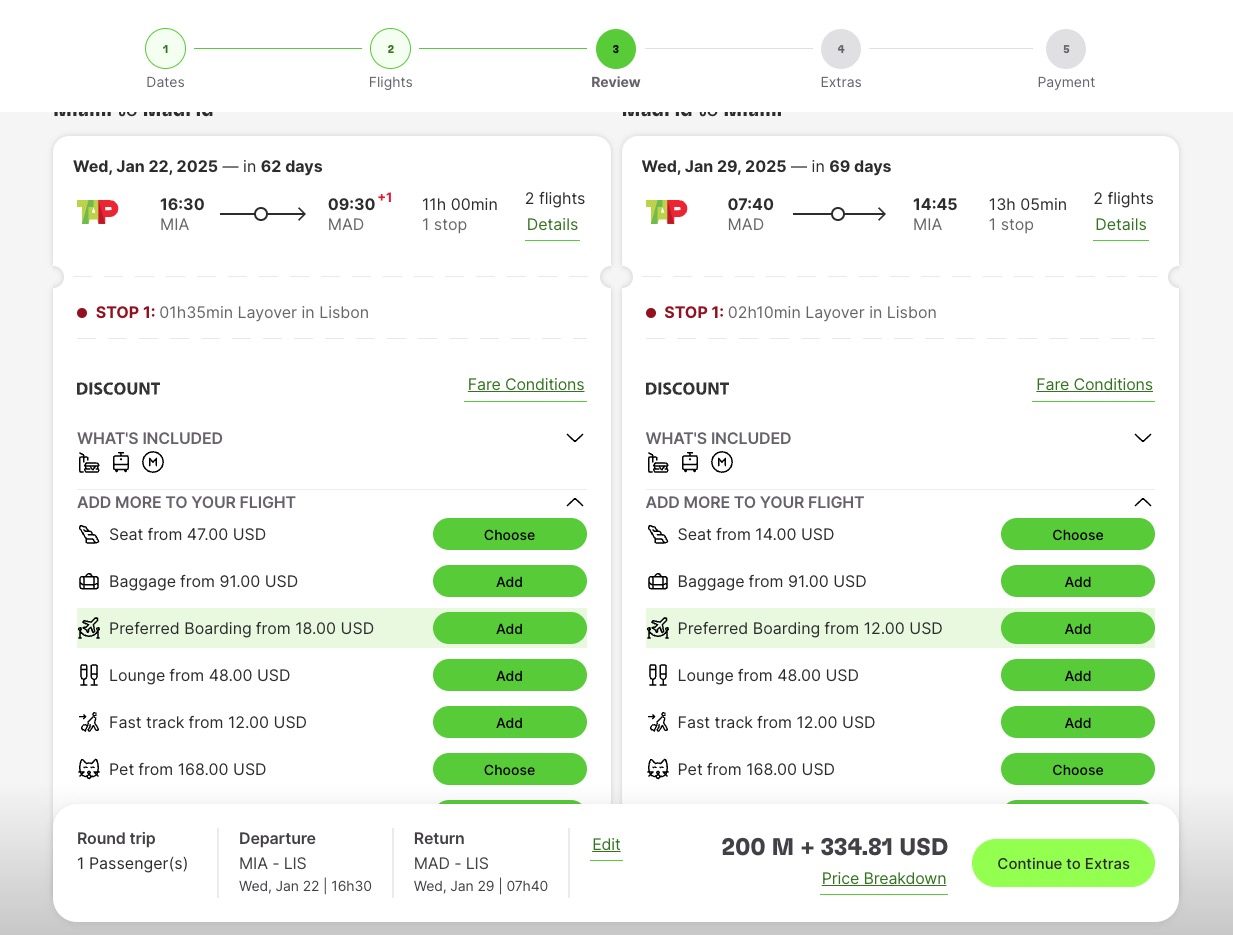Click the Seat icon for Miami to Madrid
The width and height of the screenshot is (1233, 935).
point(89,534)
